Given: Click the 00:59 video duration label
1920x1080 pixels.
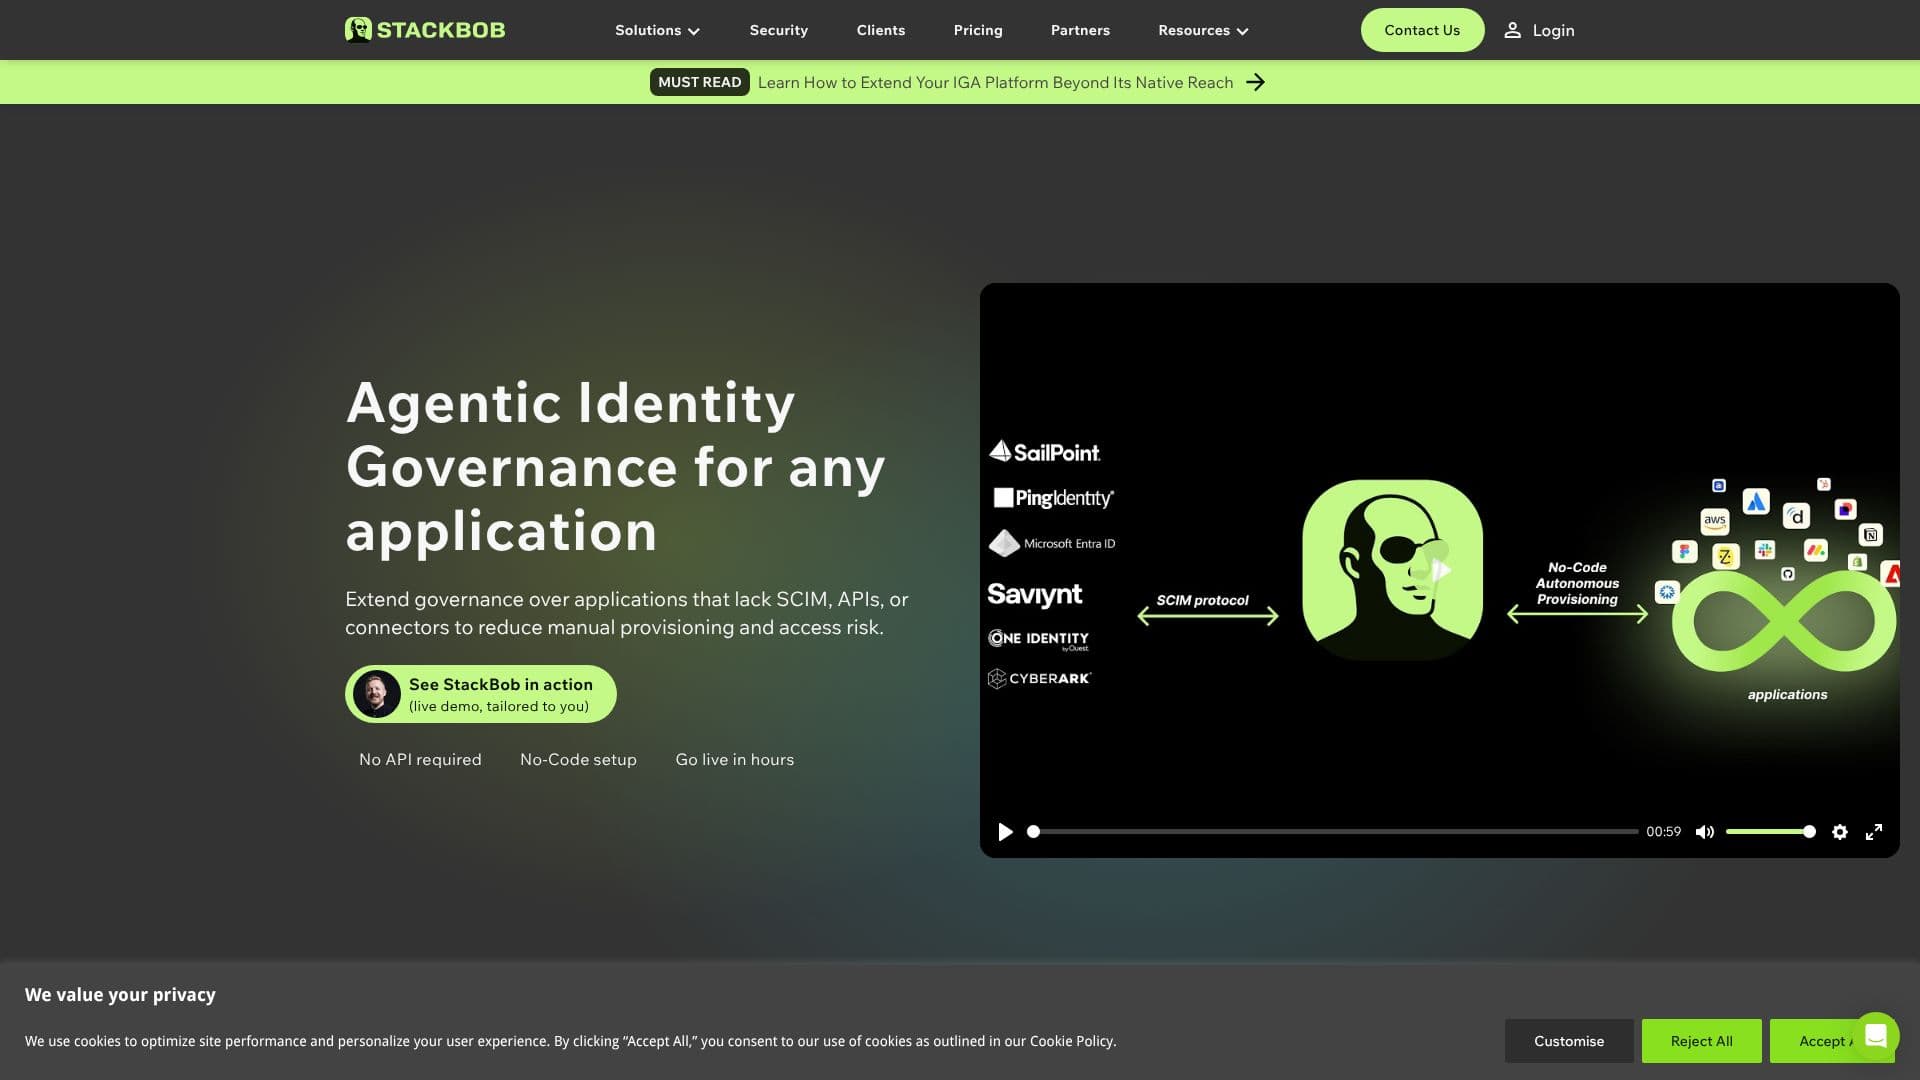Looking at the screenshot, I should (x=1663, y=832).
